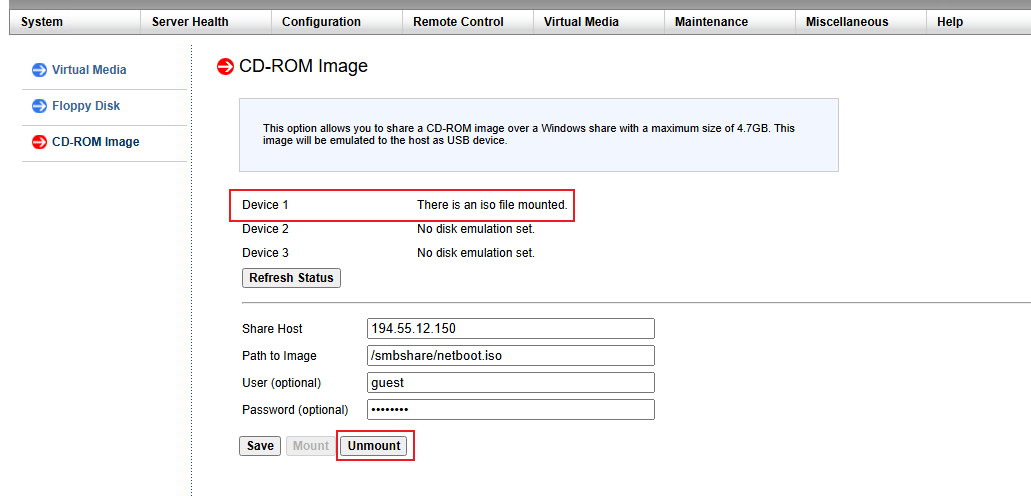This screenshot has width=1031, height=496.
Task: Open the Configuration menu
Action: click(x=321, y=22)
